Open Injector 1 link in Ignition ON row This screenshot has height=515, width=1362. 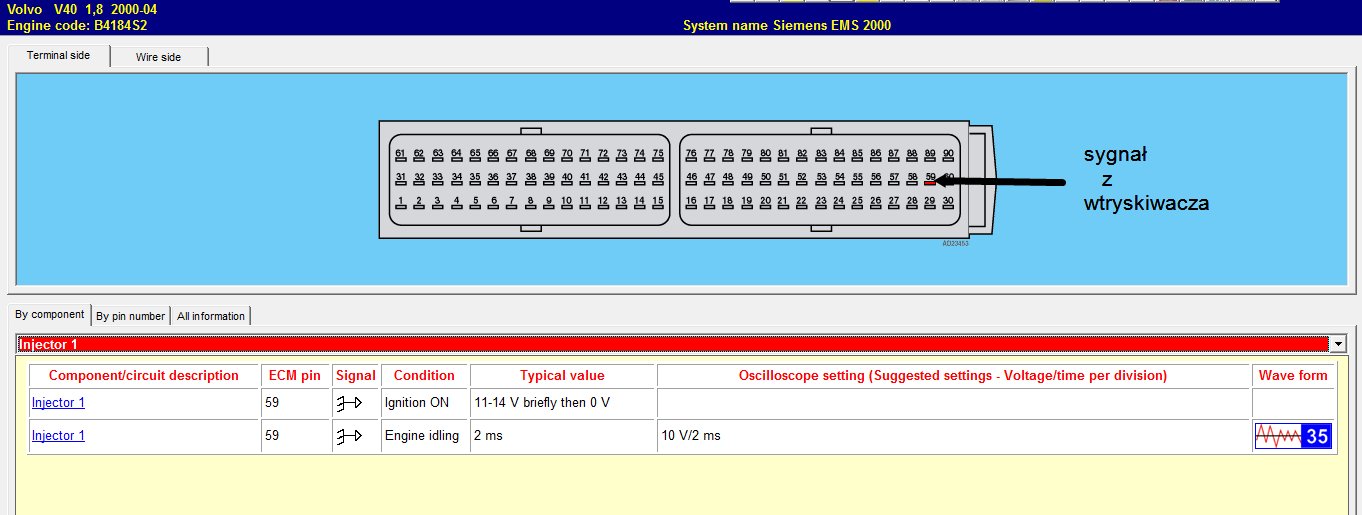(58, 404)
